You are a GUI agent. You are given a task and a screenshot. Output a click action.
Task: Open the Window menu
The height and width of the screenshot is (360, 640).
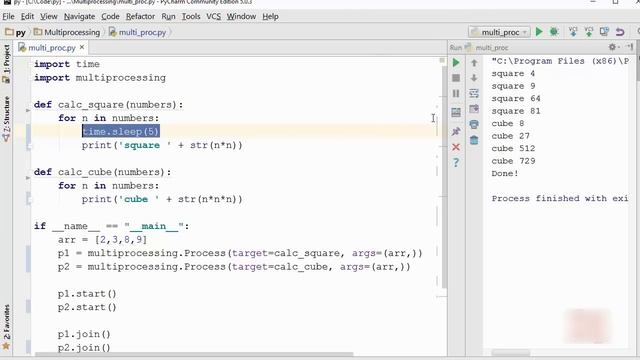(x=241, y=16)
